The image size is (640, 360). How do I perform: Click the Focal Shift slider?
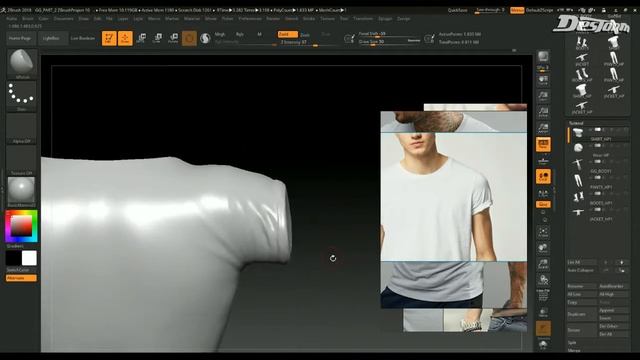click(x=389, y=34)
